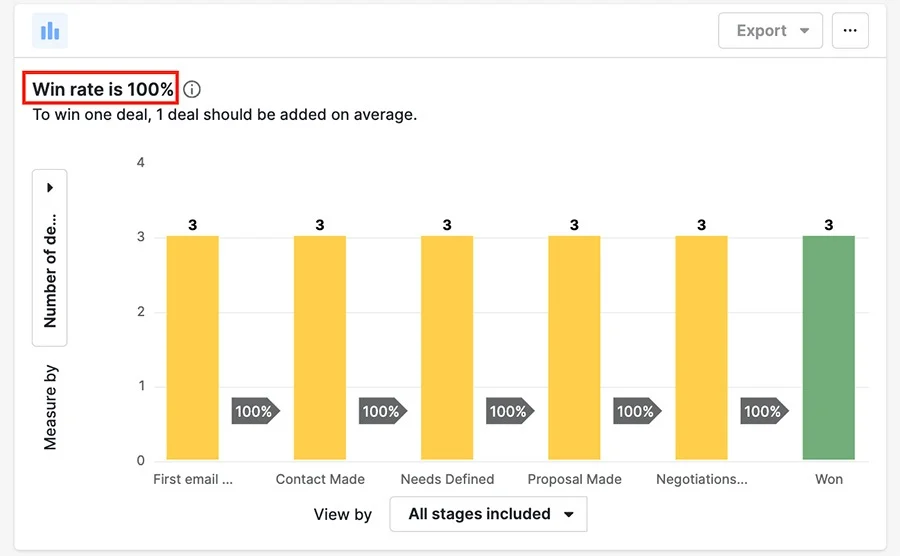
Task: Click 100% conversion arrow before Won
Action: click(765, 411)
